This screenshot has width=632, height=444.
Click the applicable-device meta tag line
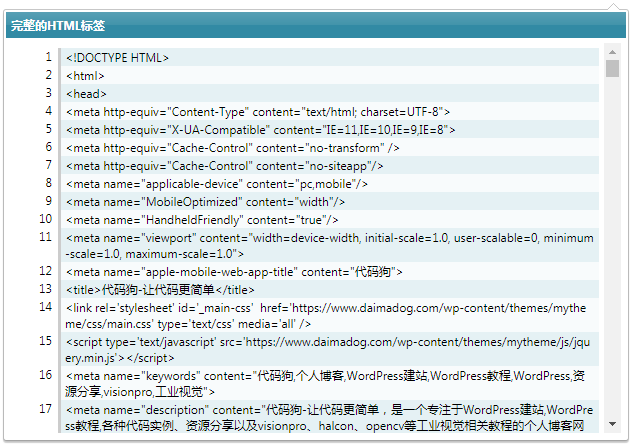(217, 184)
